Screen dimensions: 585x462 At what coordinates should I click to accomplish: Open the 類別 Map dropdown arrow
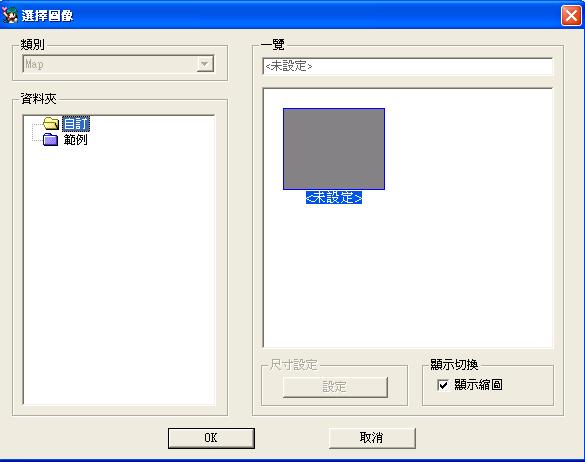pos(205,64)
